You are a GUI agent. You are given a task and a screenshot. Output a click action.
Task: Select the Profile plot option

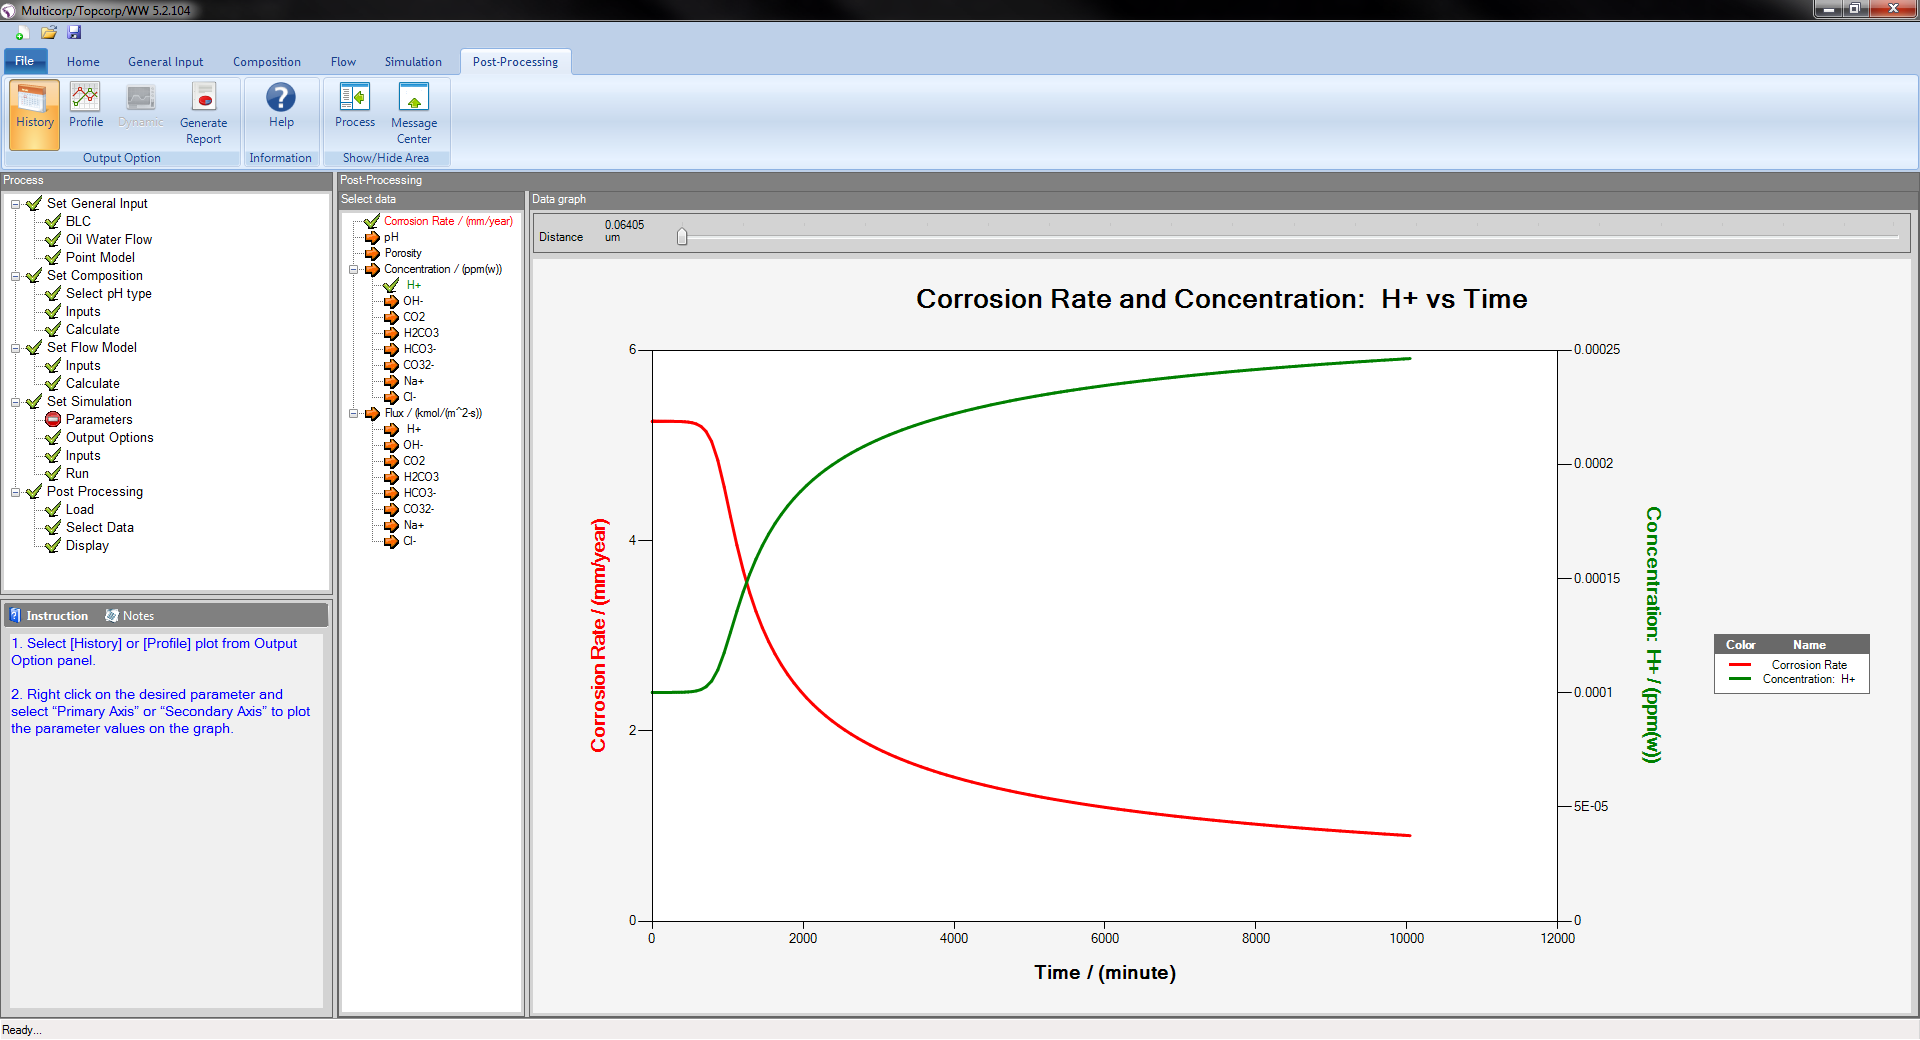86,105
